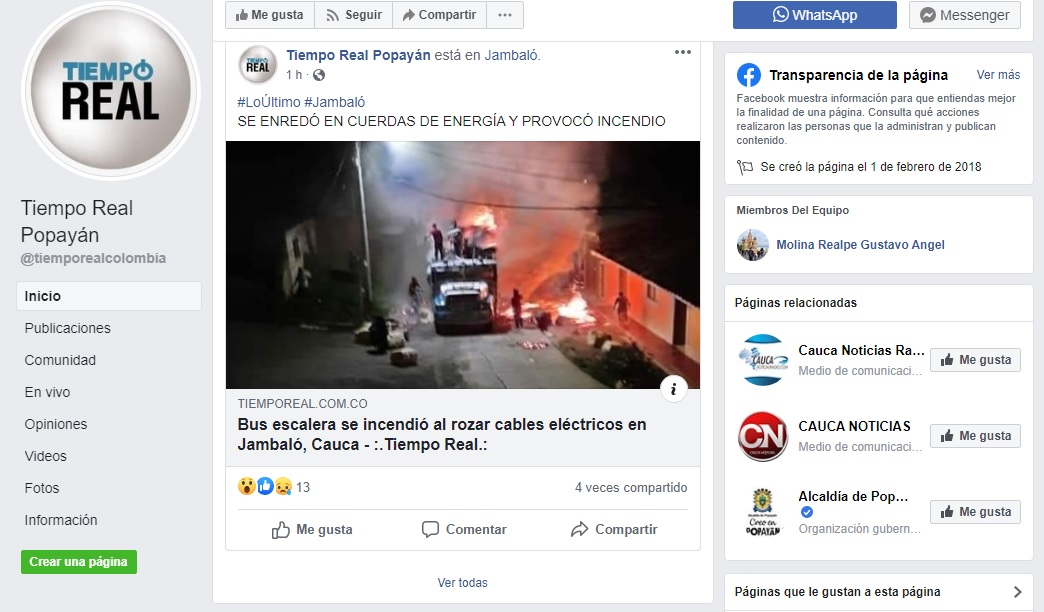The width and height of the screenshot is (1044, 612).
Task: Expand Páginas que le gustan a esta página
Action: [878, 591]
